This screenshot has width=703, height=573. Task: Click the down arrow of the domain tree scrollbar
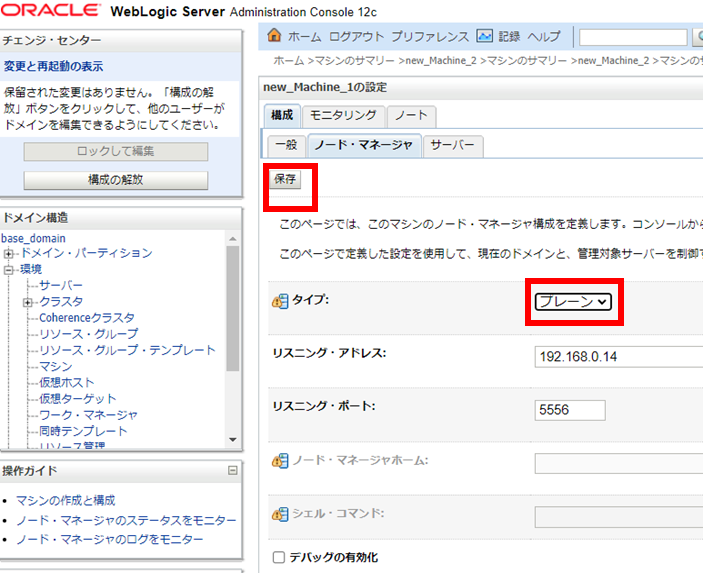coord(233,439)
